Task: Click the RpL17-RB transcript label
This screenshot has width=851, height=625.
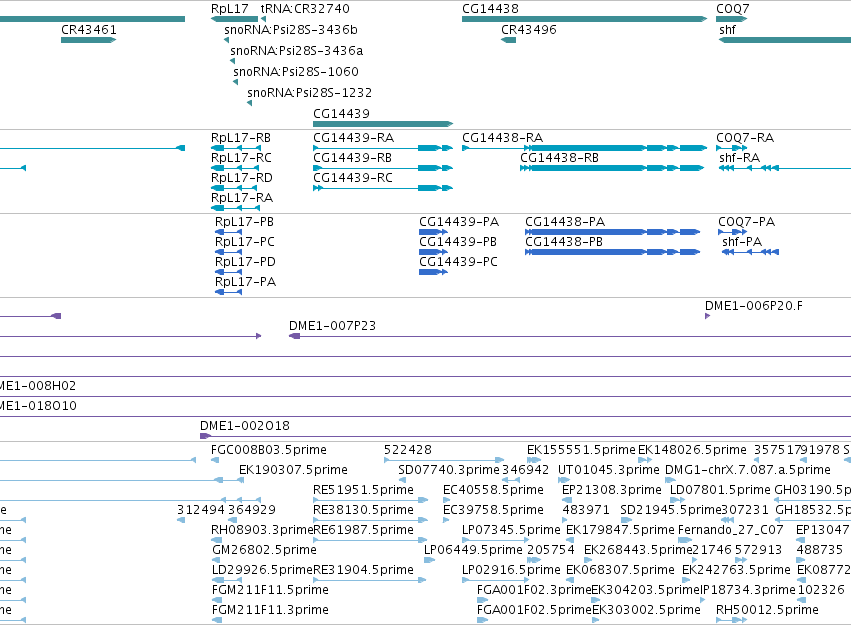Action: click(241, 138)
